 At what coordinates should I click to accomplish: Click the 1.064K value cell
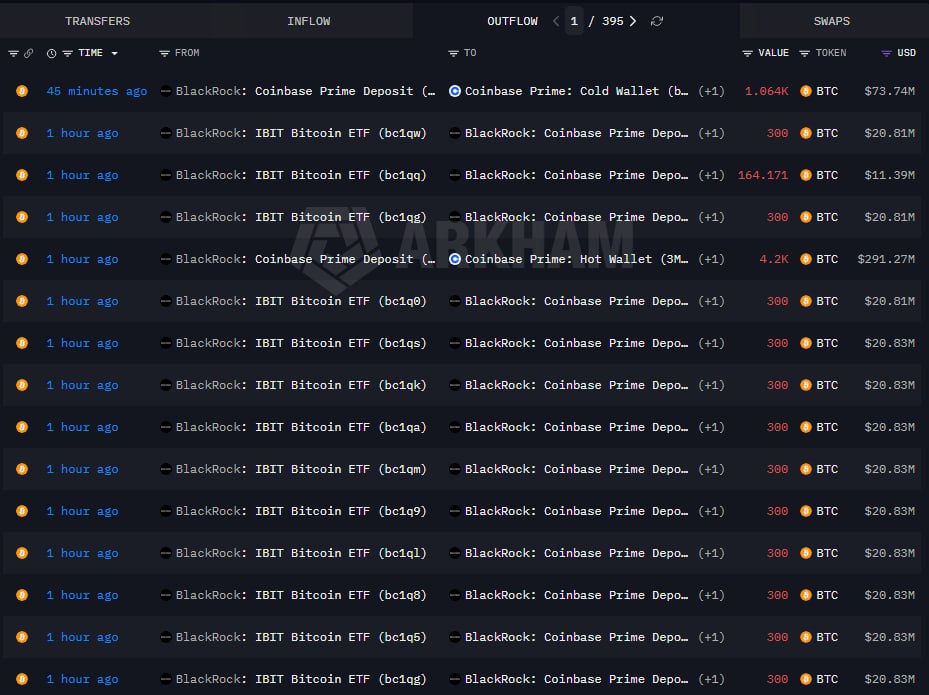pyautogui.click(x=767, y=91)
